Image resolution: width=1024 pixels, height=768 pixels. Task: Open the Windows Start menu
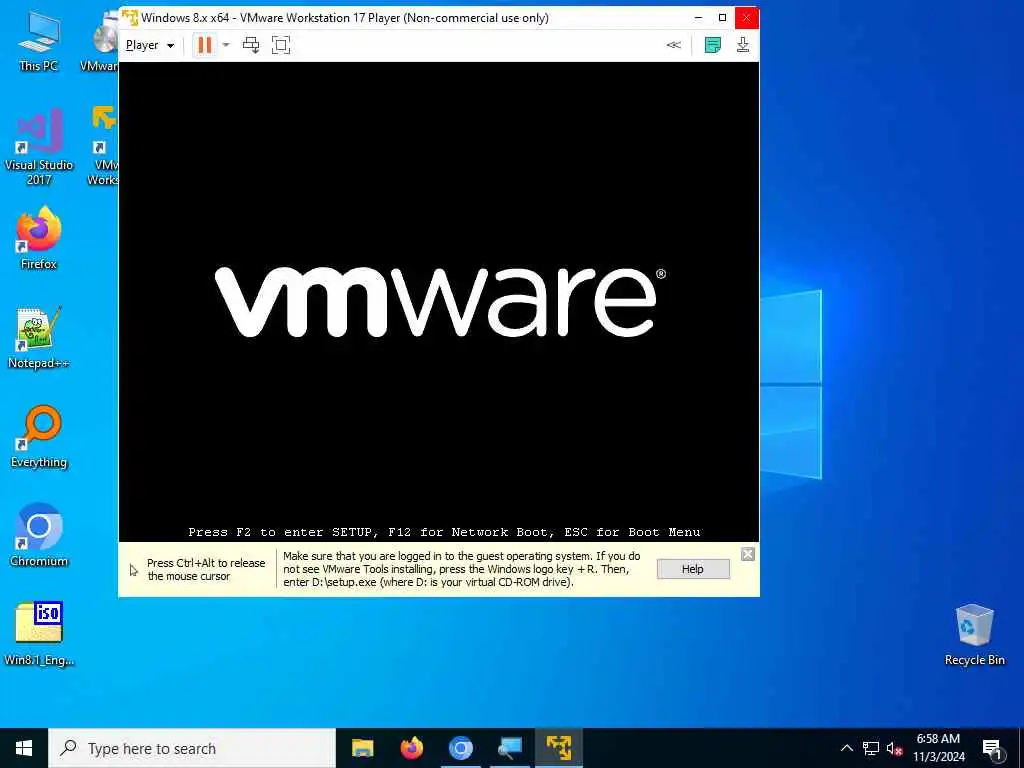(24, 748)
